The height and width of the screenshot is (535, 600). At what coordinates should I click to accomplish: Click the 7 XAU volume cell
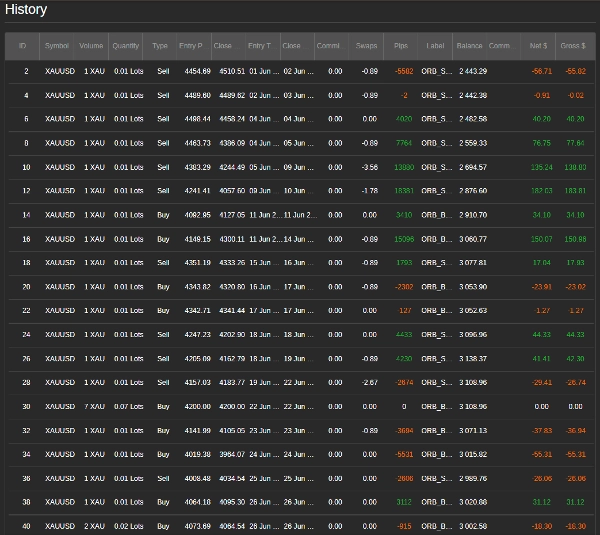point(94,407)
